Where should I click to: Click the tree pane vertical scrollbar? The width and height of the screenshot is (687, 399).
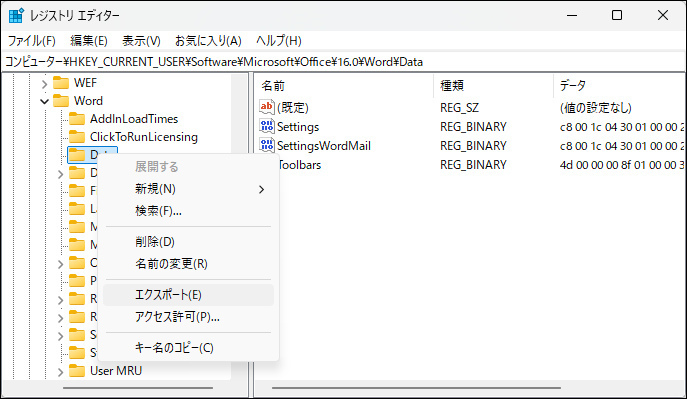tap(239, 227)
